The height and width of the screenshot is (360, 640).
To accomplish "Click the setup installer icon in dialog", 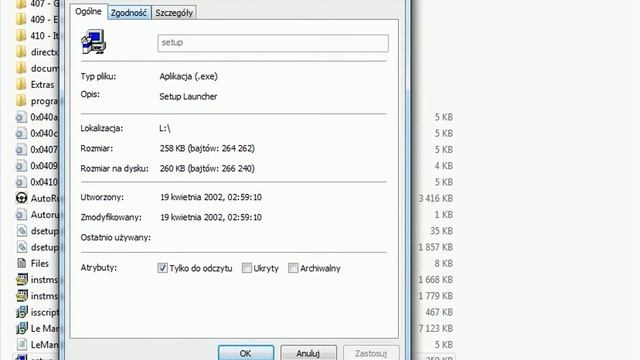I will (x=93, y=42).
